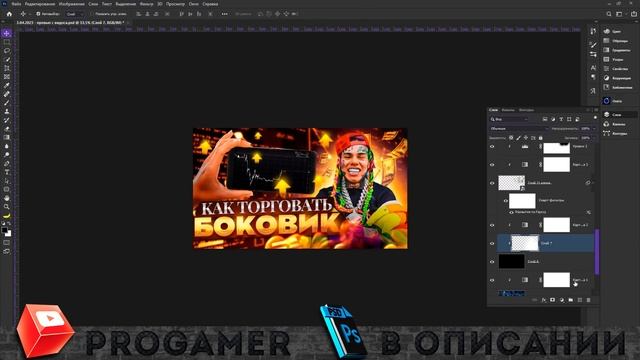This screenshot has width=640, height=360.
Task: Open the Изображение menu
Action: coord(71,4)
